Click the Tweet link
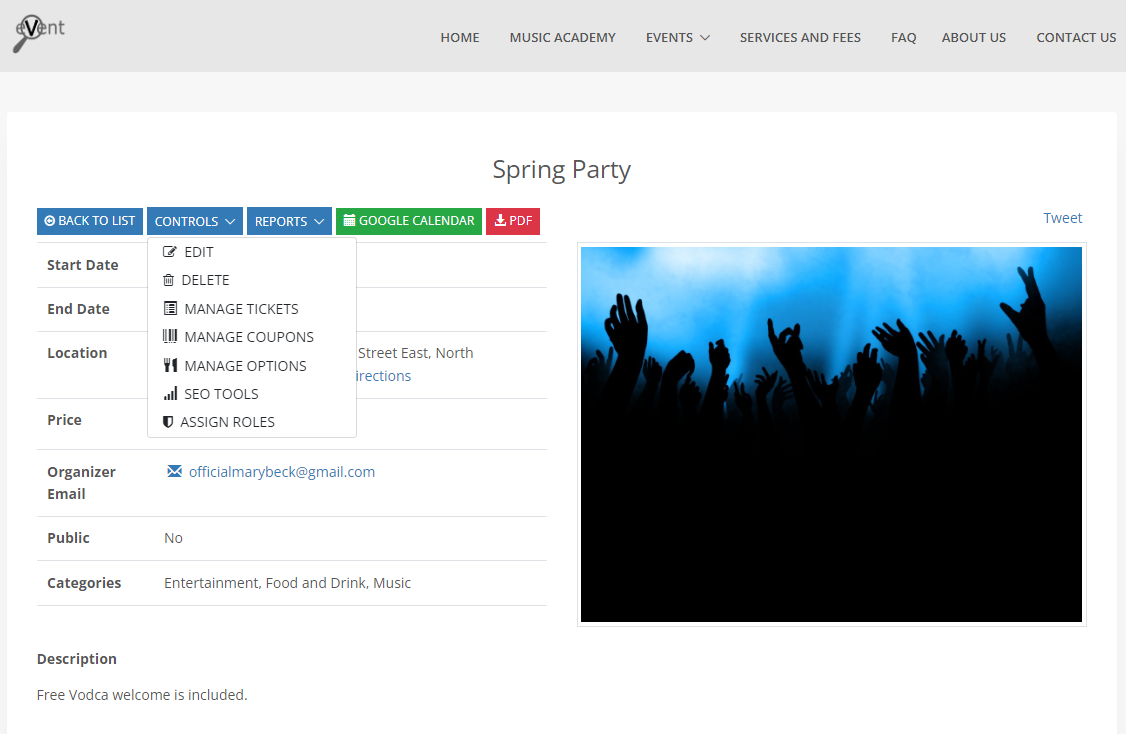Image resolution: width=1126 pixels, height=734 pixels. [1062, 218]
